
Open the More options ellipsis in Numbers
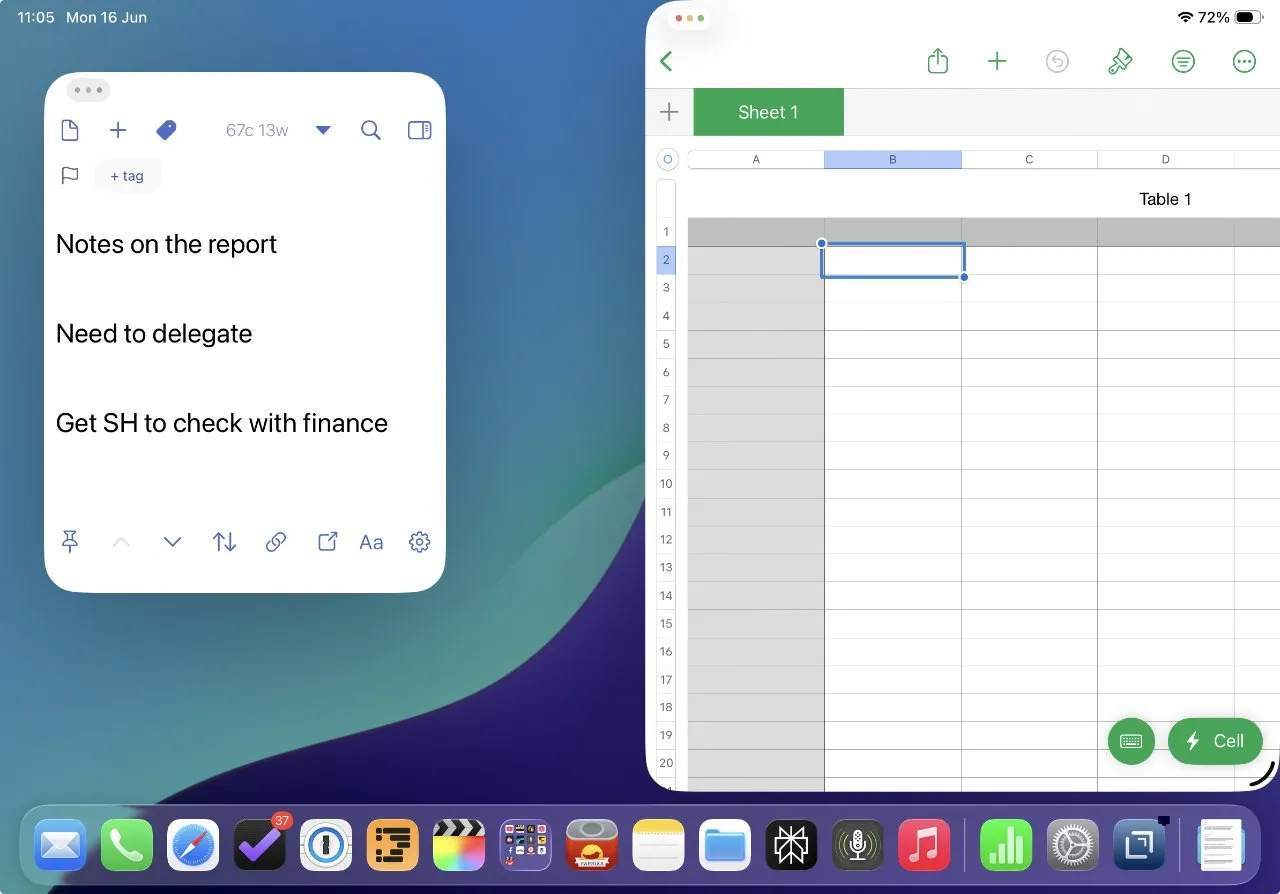click(x=1244, y=62)
